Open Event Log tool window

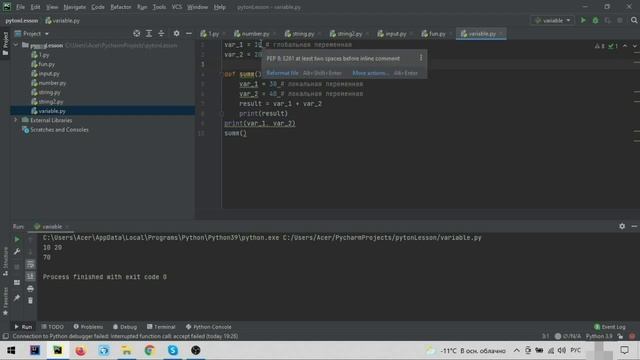610,327
